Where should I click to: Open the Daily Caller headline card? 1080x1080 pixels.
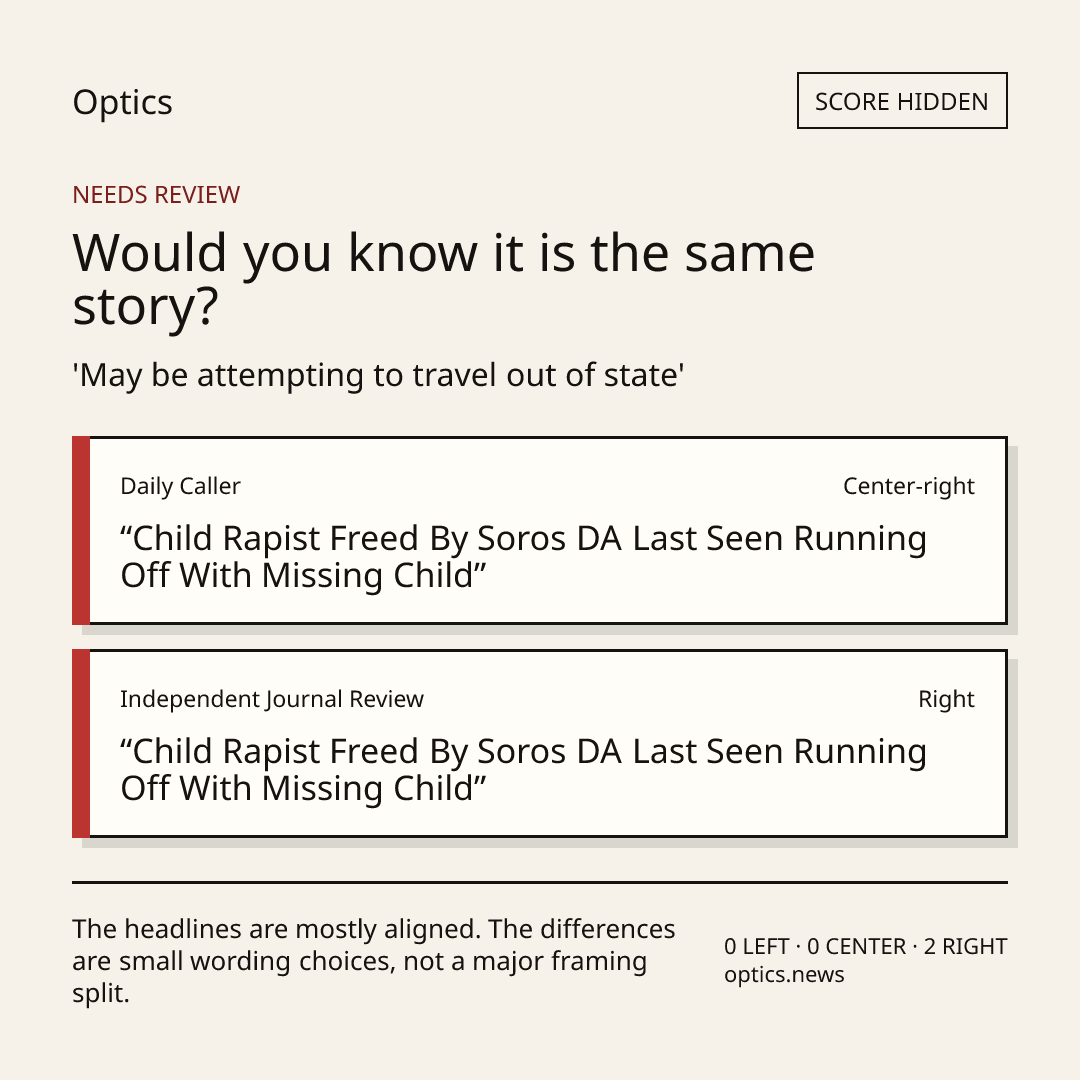pyautogui.click(x=540, y=530)
